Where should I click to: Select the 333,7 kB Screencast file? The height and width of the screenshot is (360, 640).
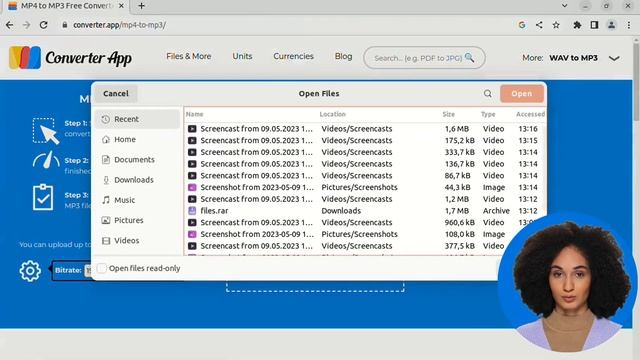click(x=364, y=152)
